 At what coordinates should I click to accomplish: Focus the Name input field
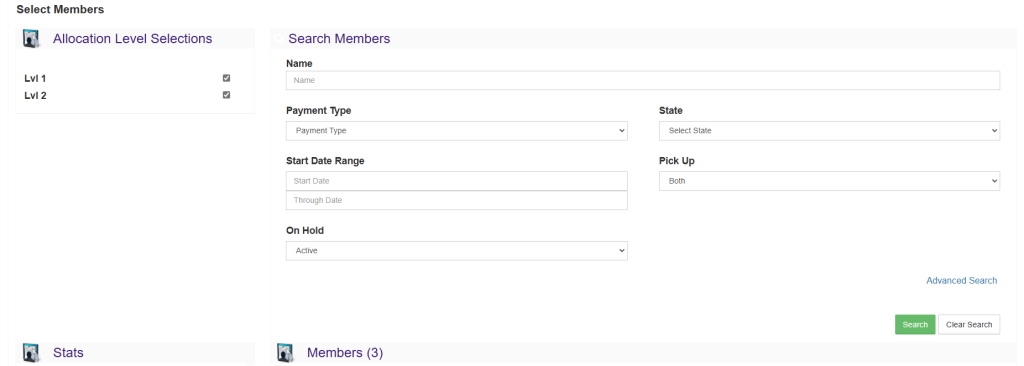(643, 80)
